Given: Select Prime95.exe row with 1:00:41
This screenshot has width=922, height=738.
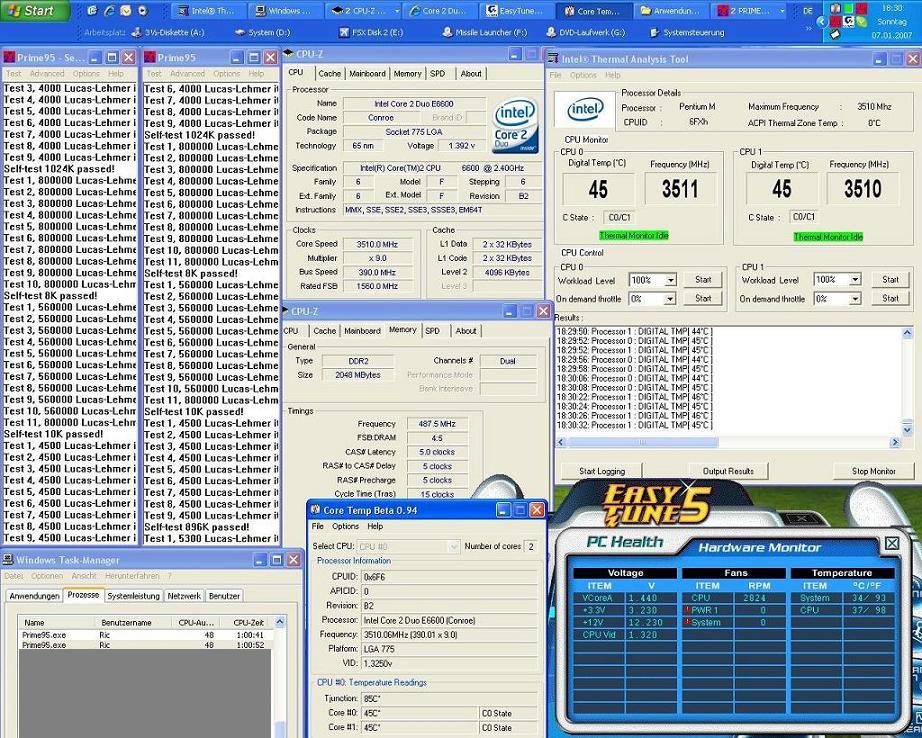Looking at the screenshot, I should point(147,635).
